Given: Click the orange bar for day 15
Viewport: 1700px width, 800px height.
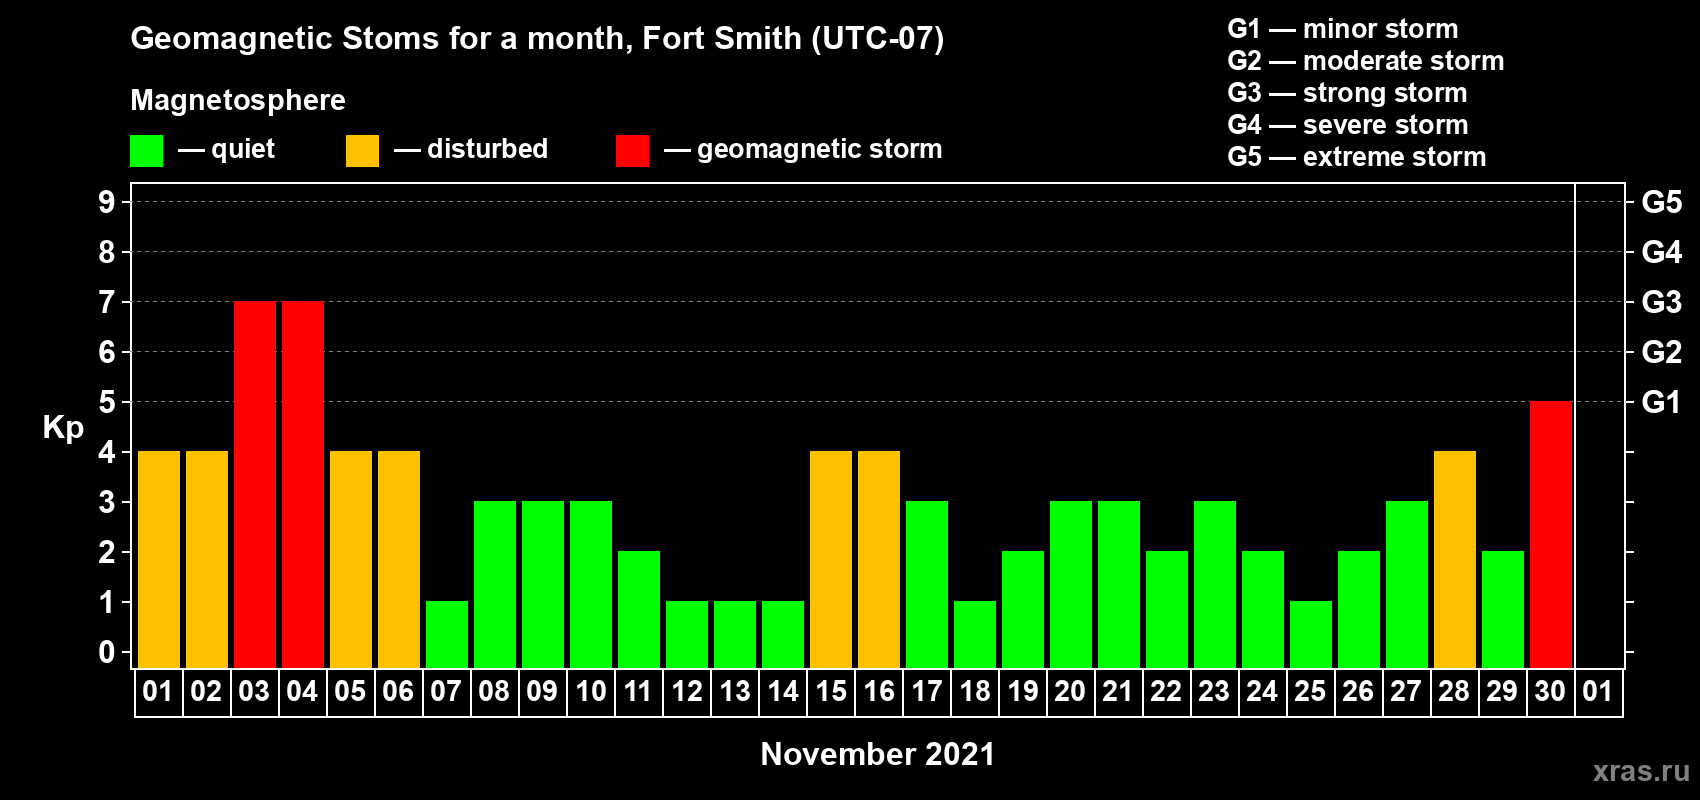Looking at the screenshot, I should pos(831,560).
